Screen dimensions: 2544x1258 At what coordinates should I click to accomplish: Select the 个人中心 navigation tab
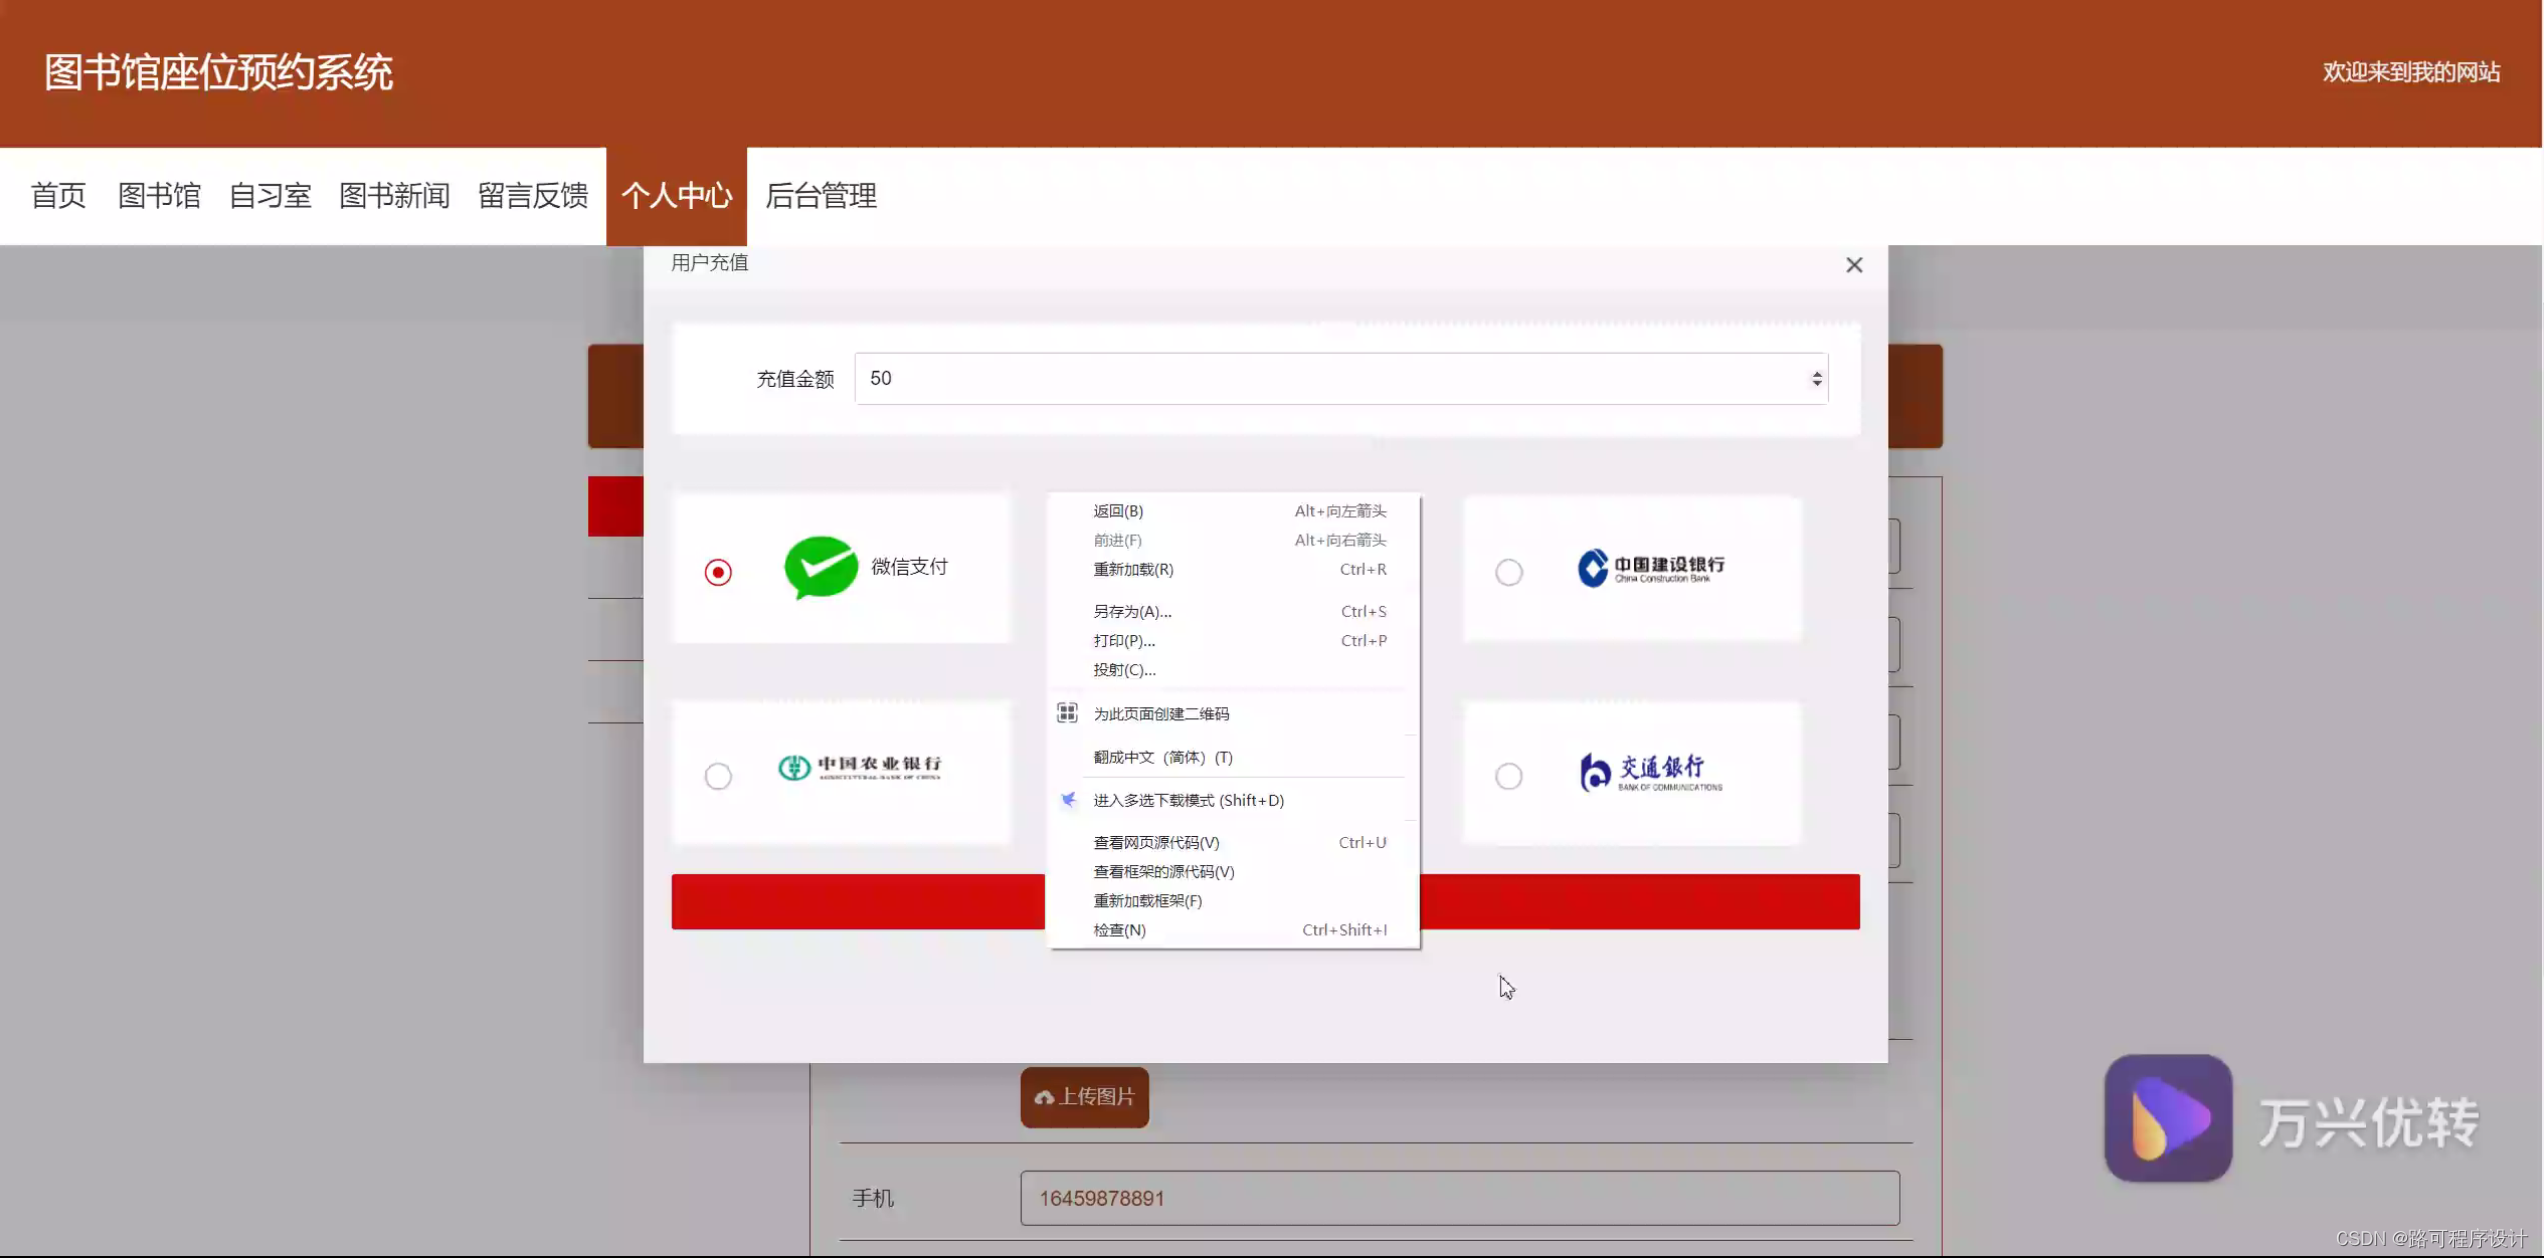click(676, 196)
